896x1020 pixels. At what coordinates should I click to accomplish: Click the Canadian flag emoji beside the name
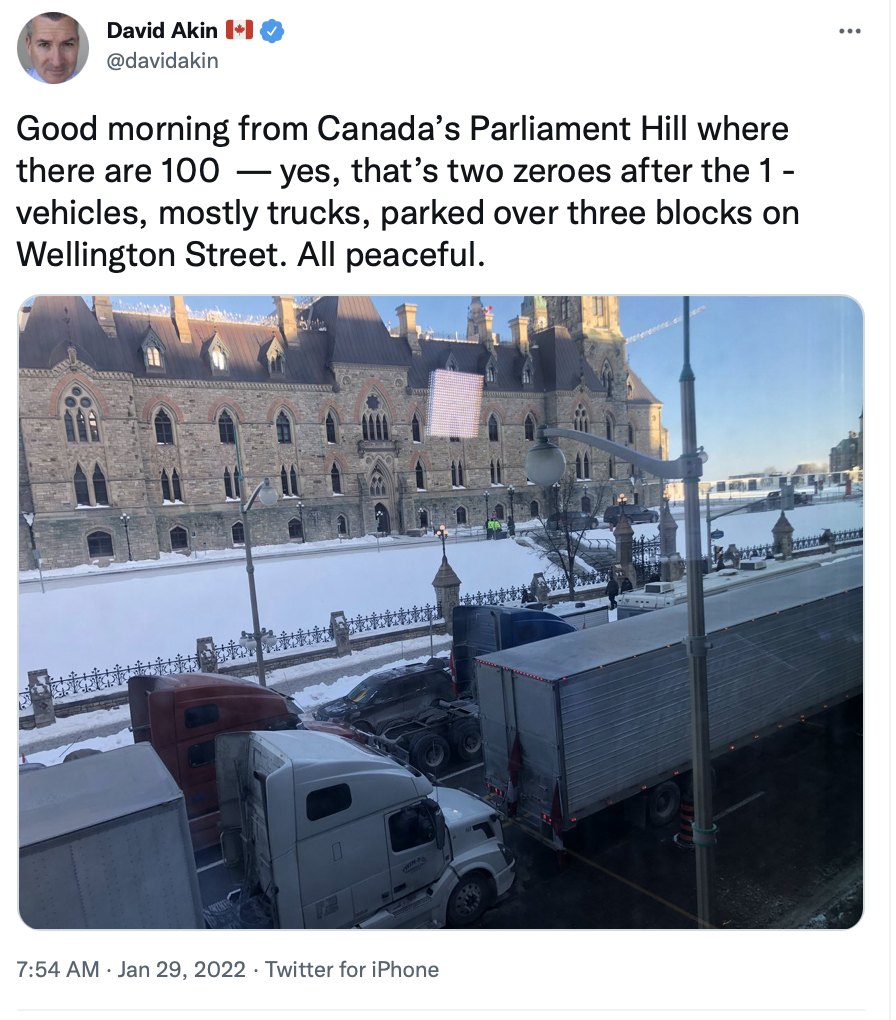[x=239, y=30]
